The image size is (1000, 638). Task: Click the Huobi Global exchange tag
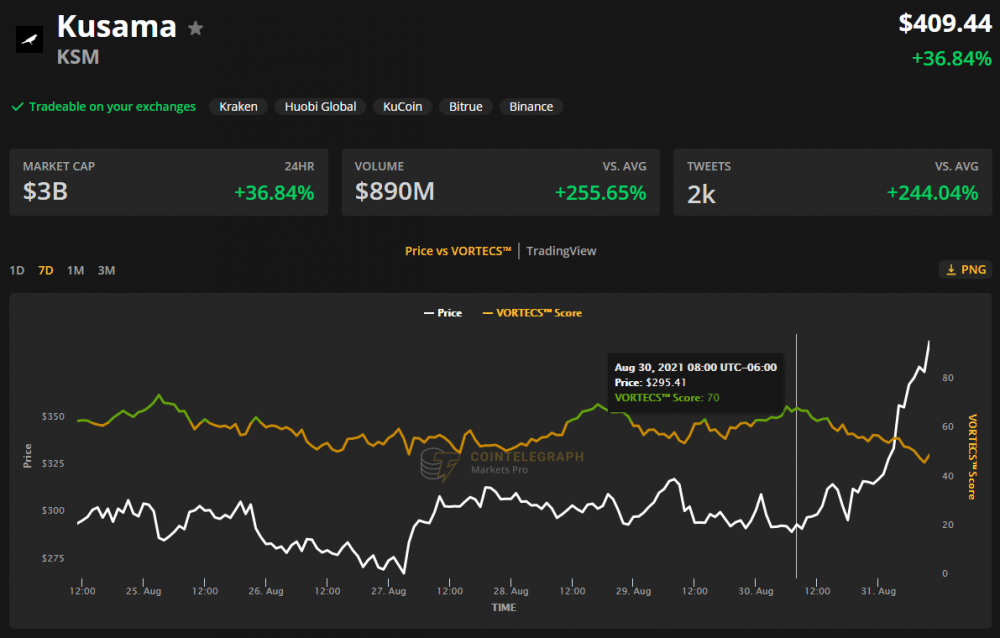[x=320, y=107]
